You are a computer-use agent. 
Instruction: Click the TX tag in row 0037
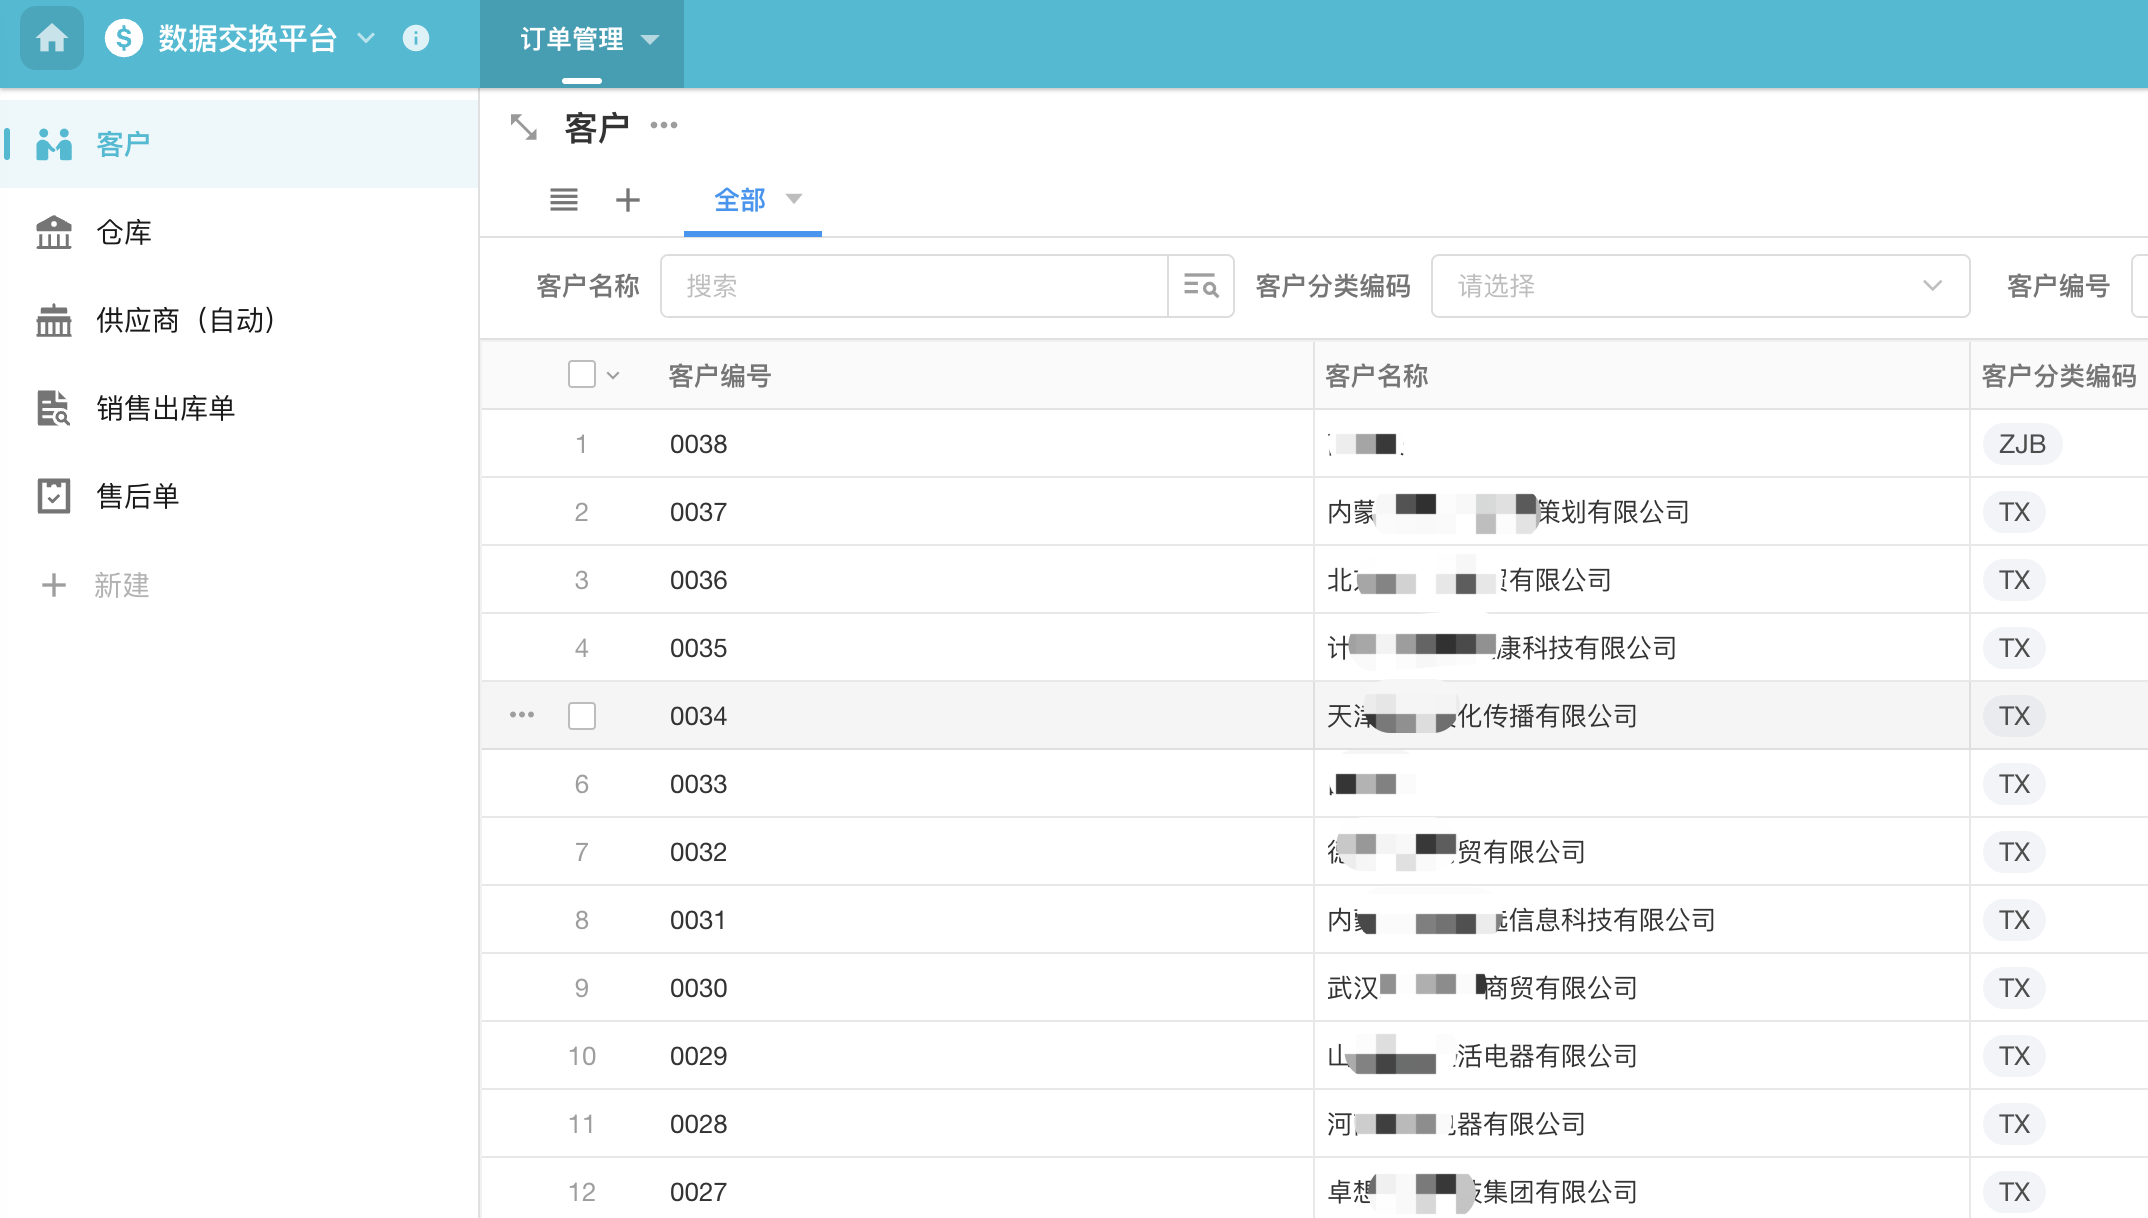(x=2014, y=512)
